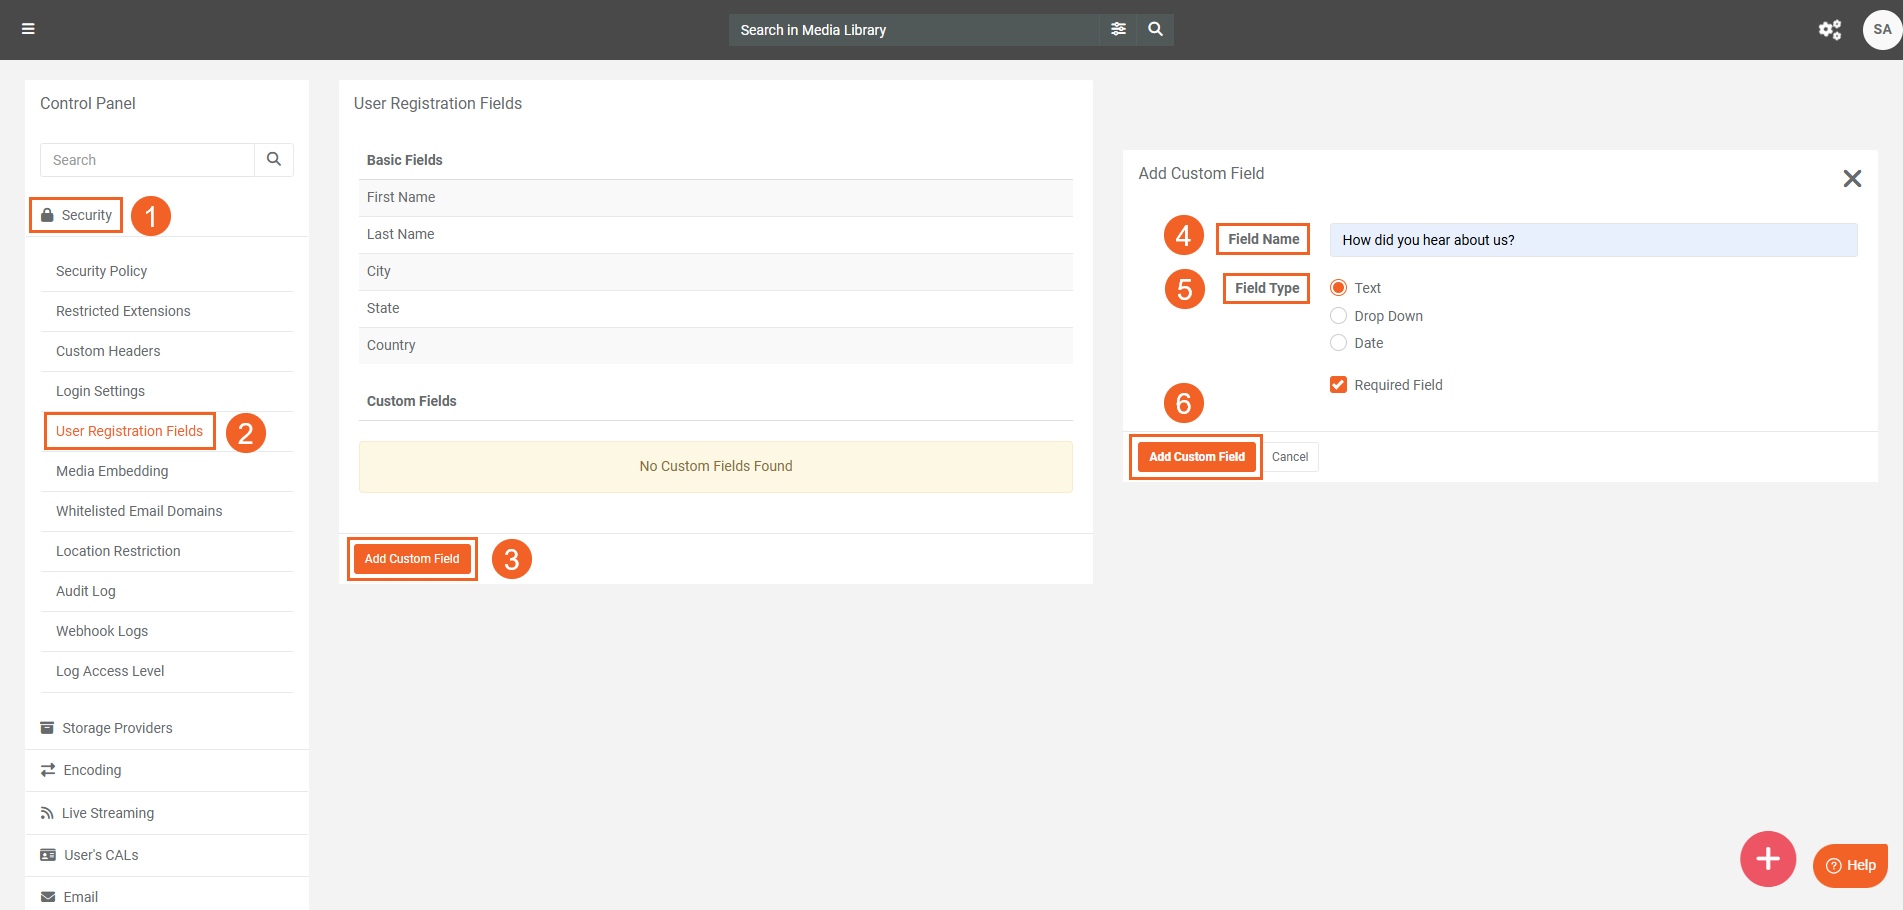1903x910 pixels.
Task: Choose the Date field type
Action: [x=1338, y=343]
